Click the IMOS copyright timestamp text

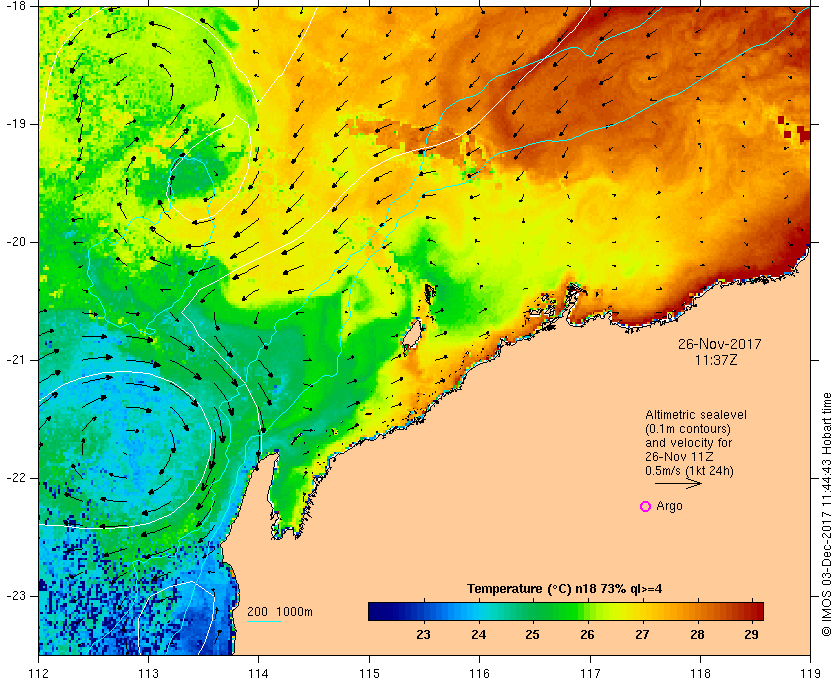click(x=827, y=514)
